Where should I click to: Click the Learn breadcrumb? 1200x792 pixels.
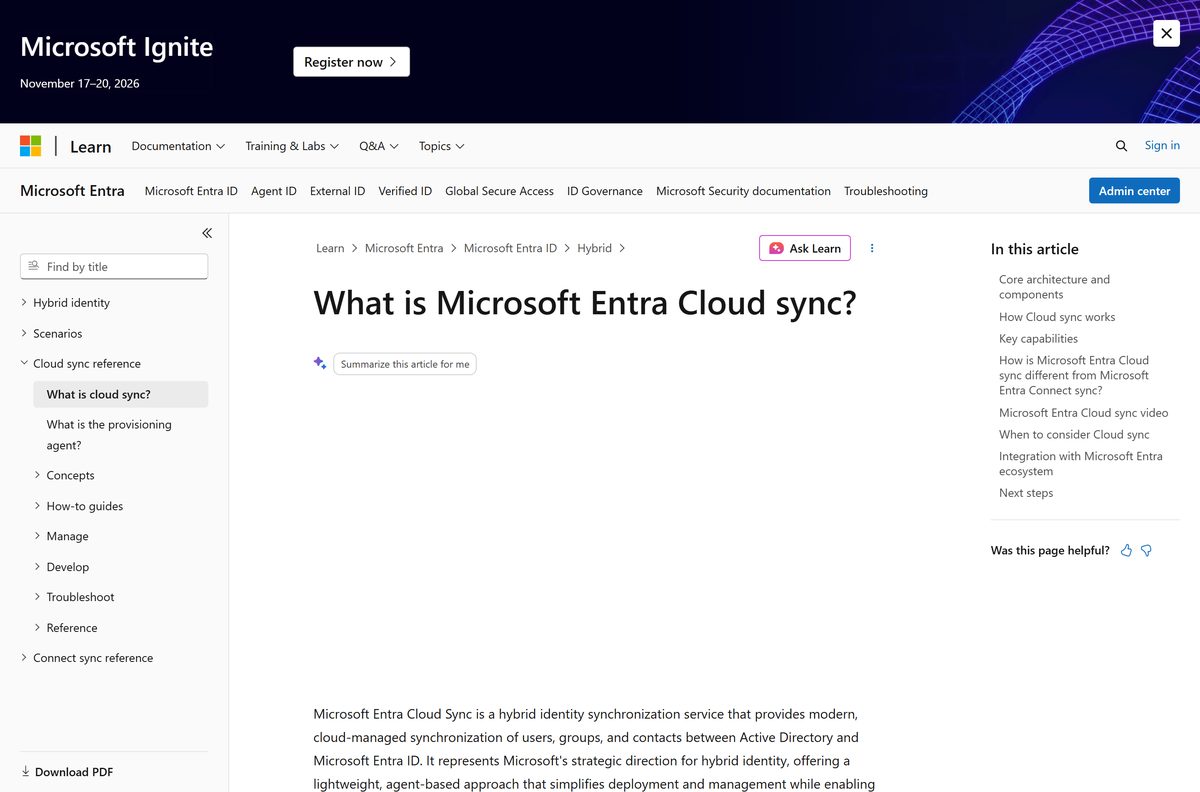(330, 248)
